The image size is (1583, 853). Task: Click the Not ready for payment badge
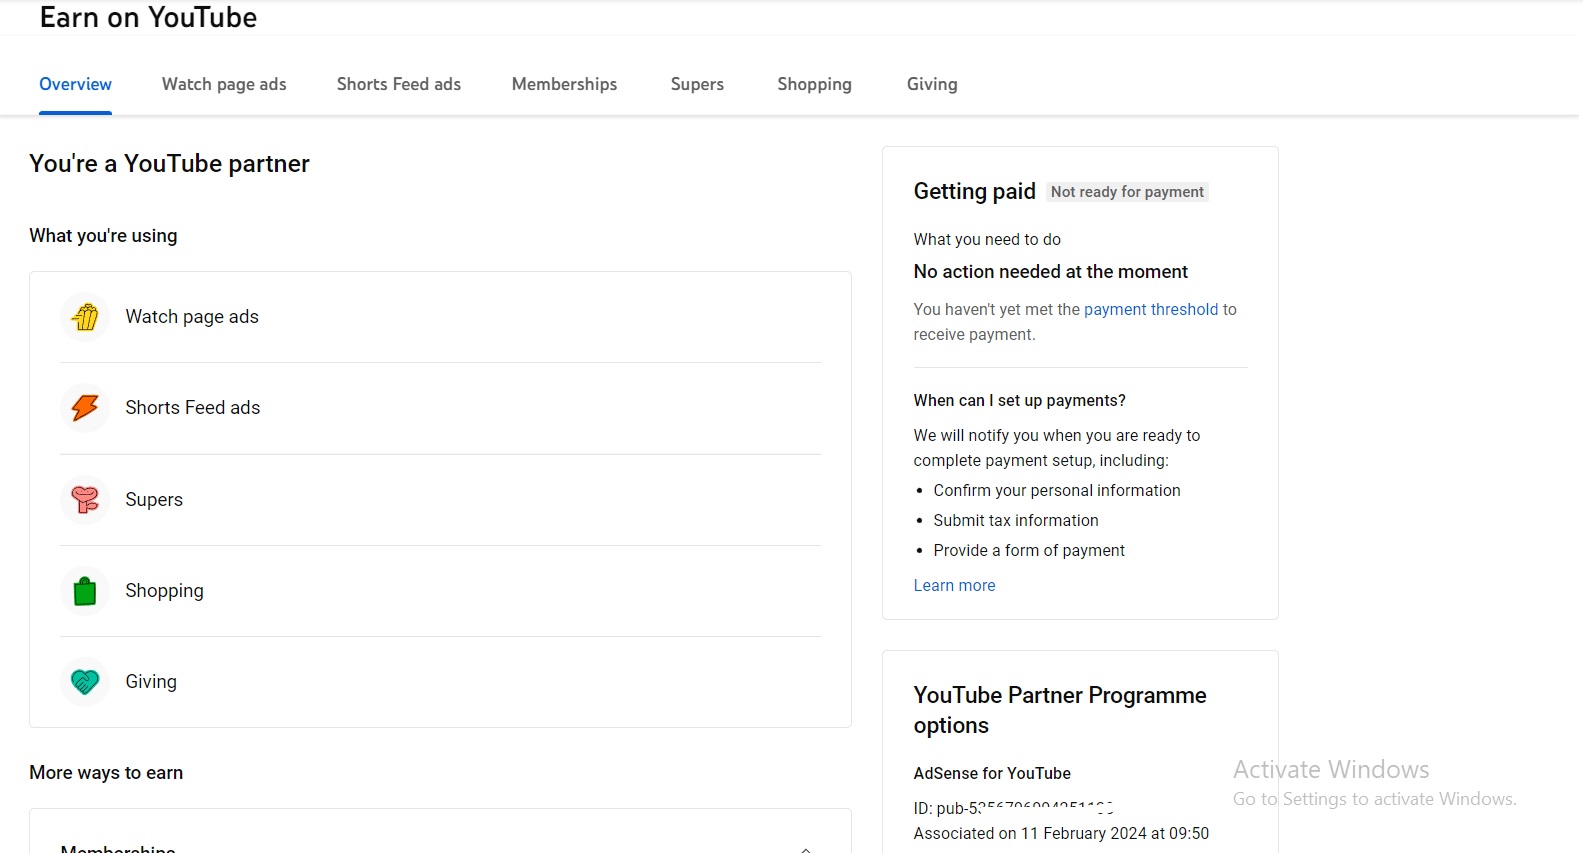[x=1127, y=192]
